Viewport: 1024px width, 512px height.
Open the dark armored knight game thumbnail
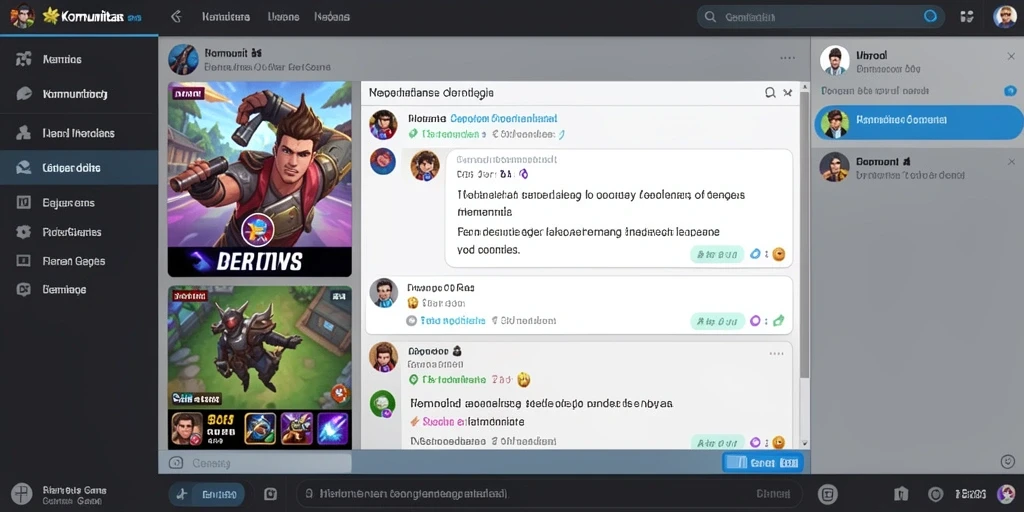[x=259, y=367]
